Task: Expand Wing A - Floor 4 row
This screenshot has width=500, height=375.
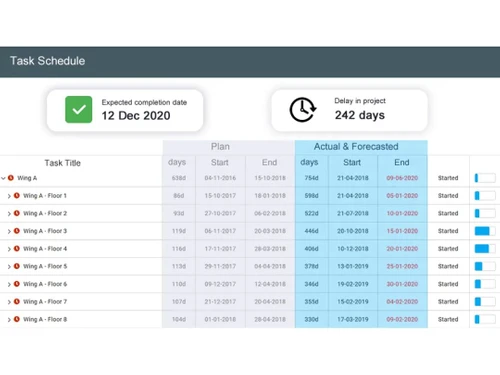Action: 9,249
